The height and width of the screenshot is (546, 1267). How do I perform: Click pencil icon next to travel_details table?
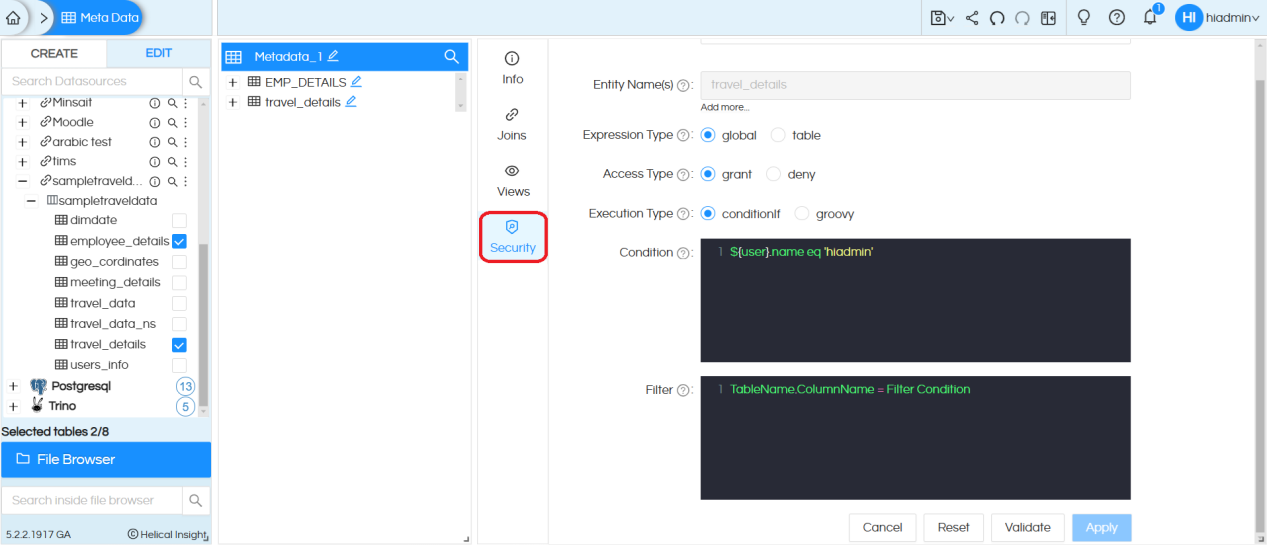pyautogui.click(x=351, y=102)
